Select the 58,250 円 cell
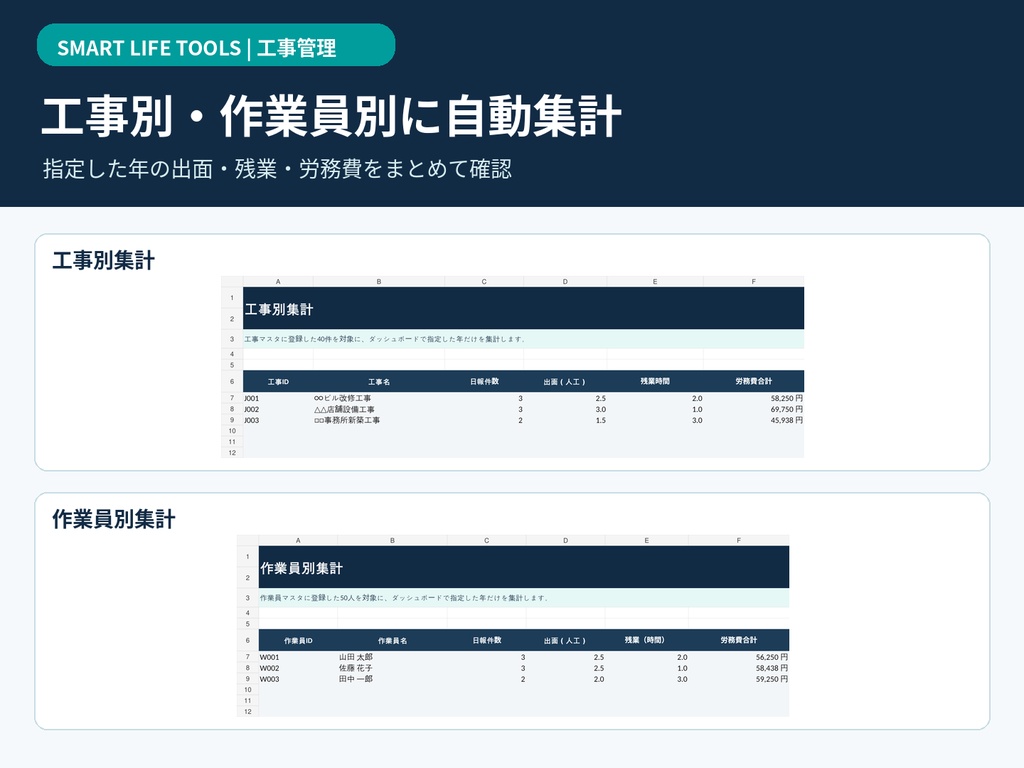Image resolution: width=1024 pixels, height=768 pixels. pos(754,398)
